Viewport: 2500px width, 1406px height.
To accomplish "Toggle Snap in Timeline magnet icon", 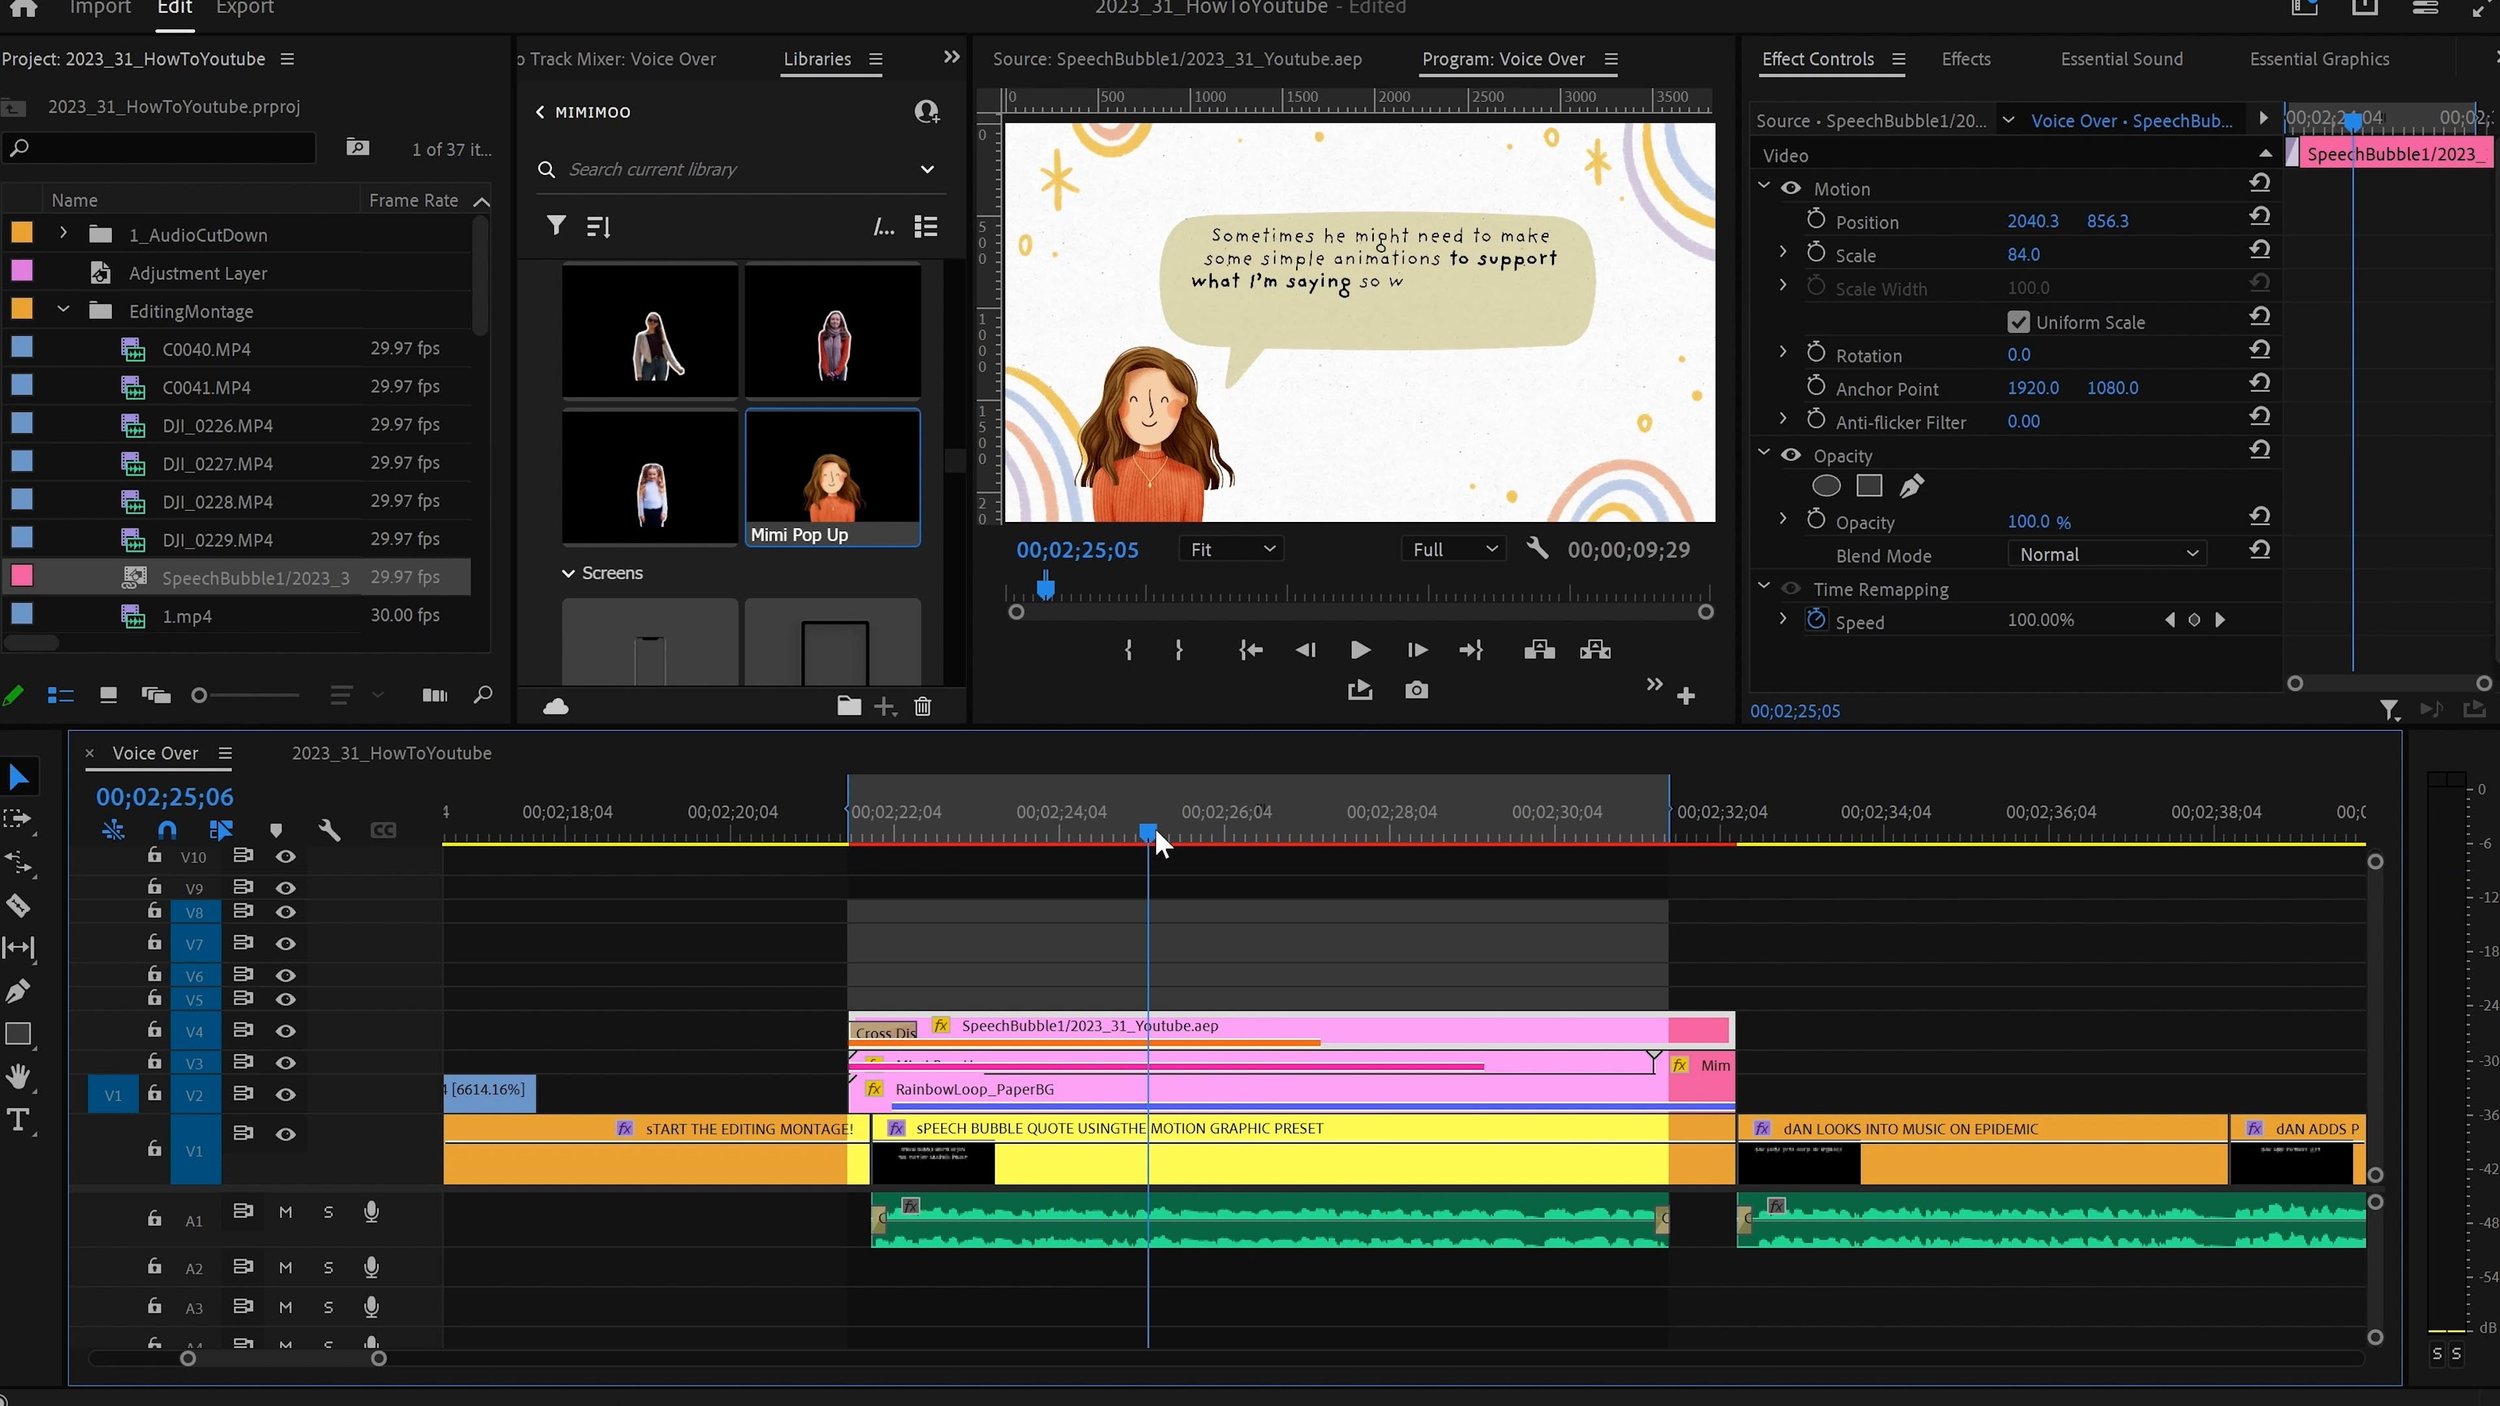I will point(167,830).
